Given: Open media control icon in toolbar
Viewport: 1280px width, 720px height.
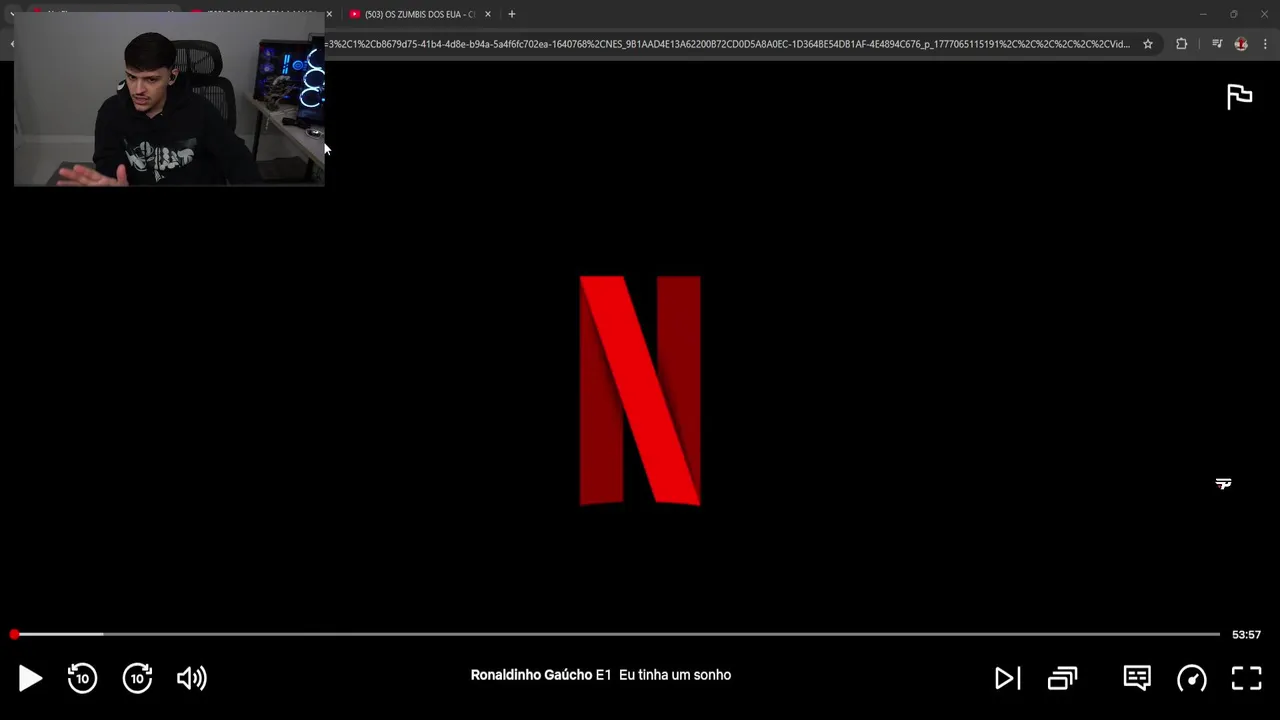Looking at the screenshot, I should click(x=1217, y=44).
